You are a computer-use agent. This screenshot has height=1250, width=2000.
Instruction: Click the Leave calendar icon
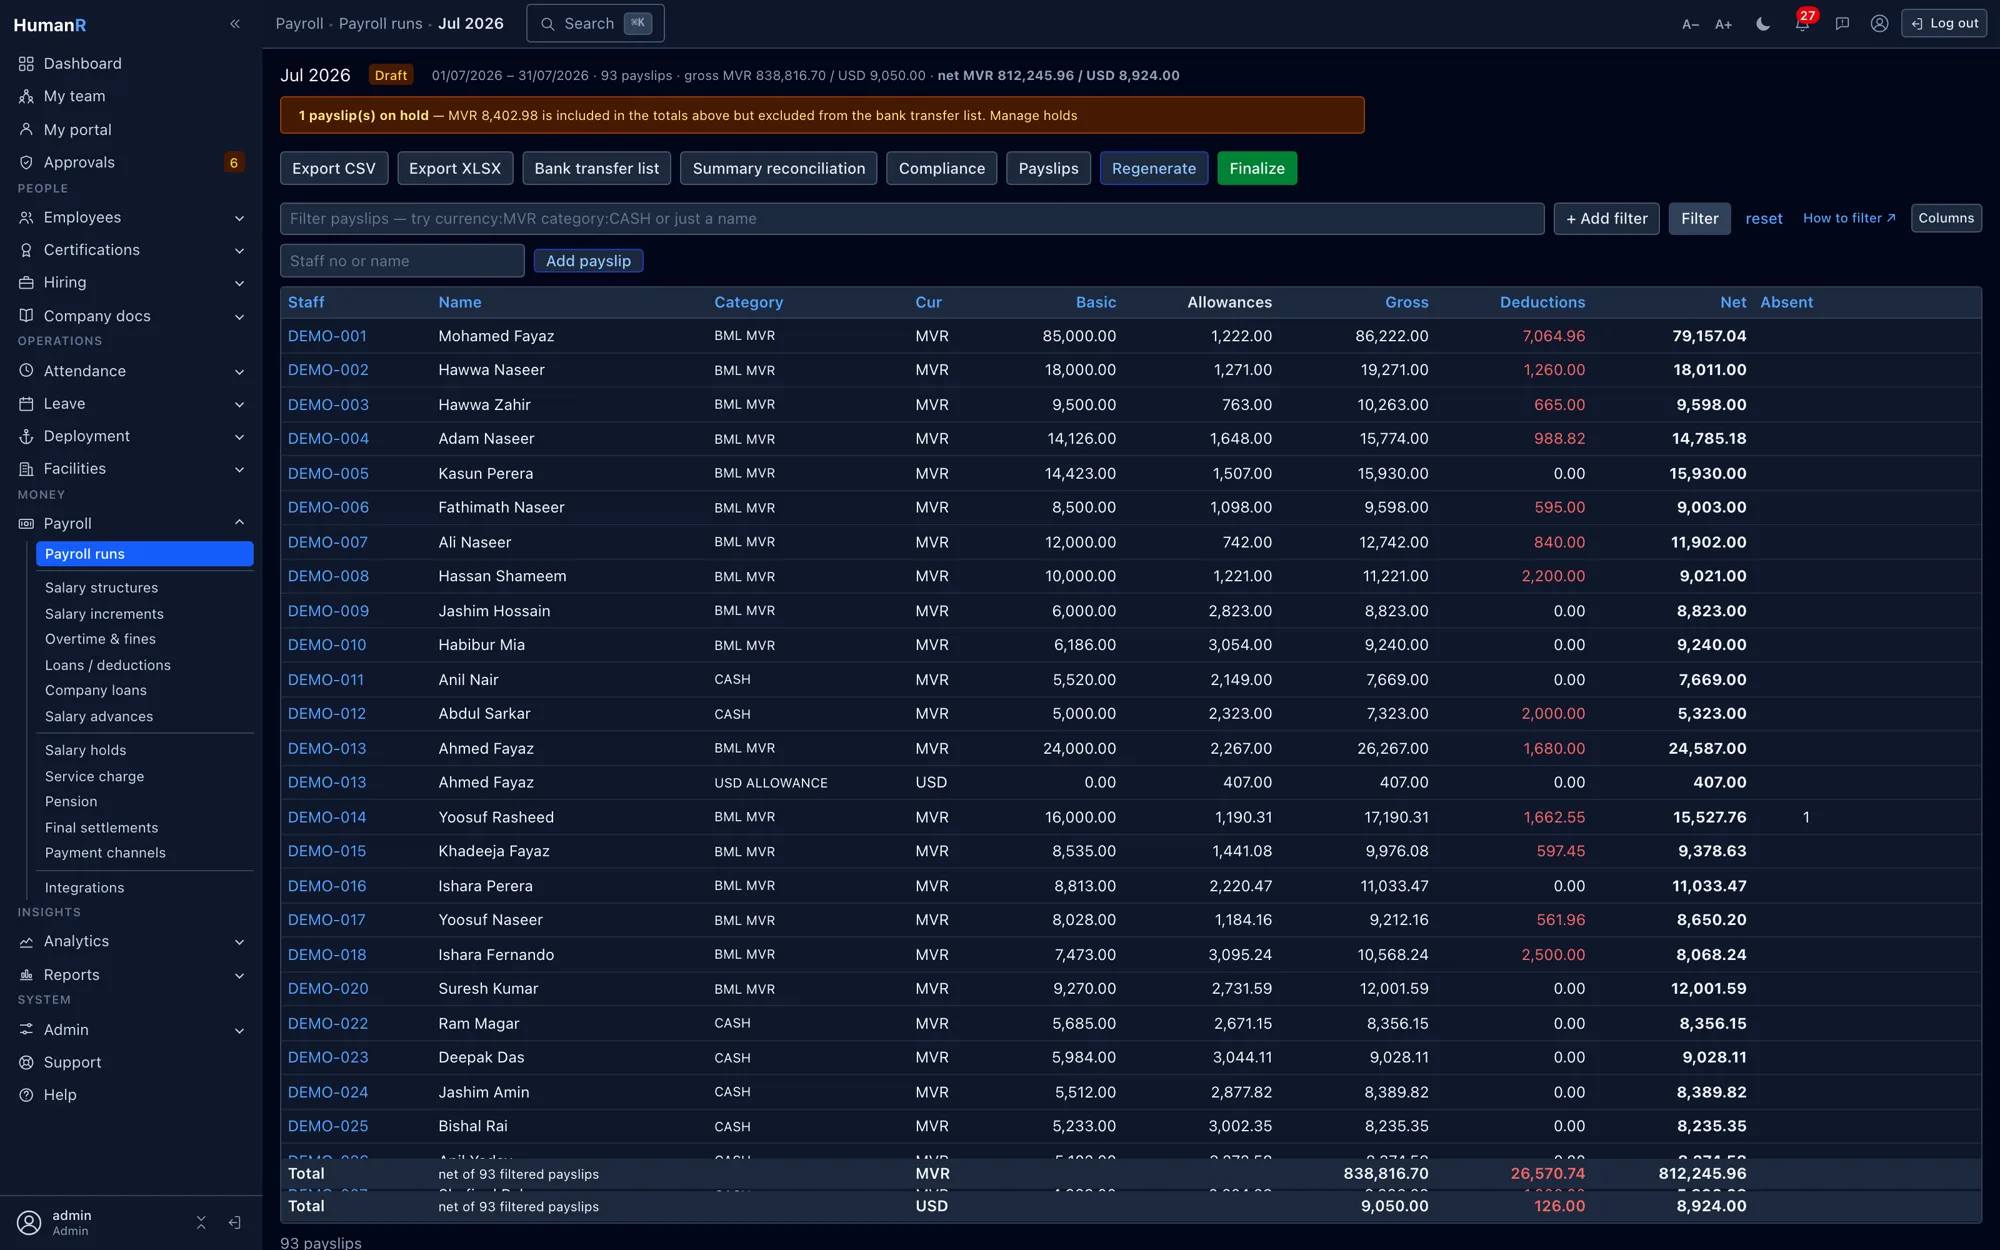point(26,404)
